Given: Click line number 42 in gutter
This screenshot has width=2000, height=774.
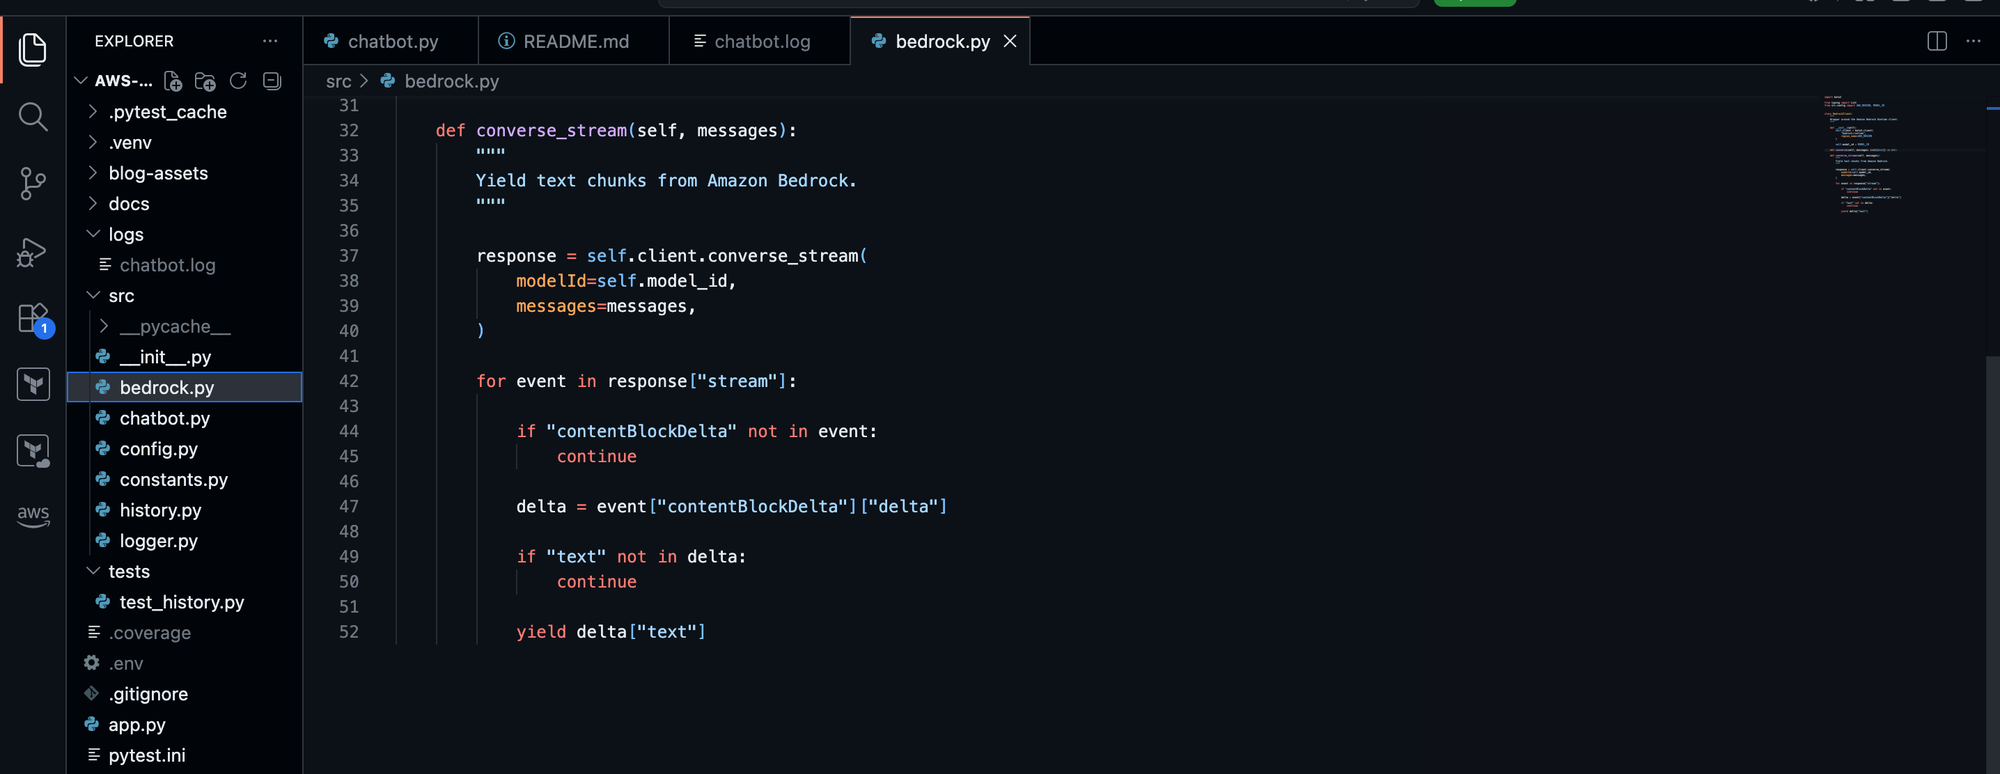Looking at the screenshot, I should pyautogui.click(x=349, y=381).
